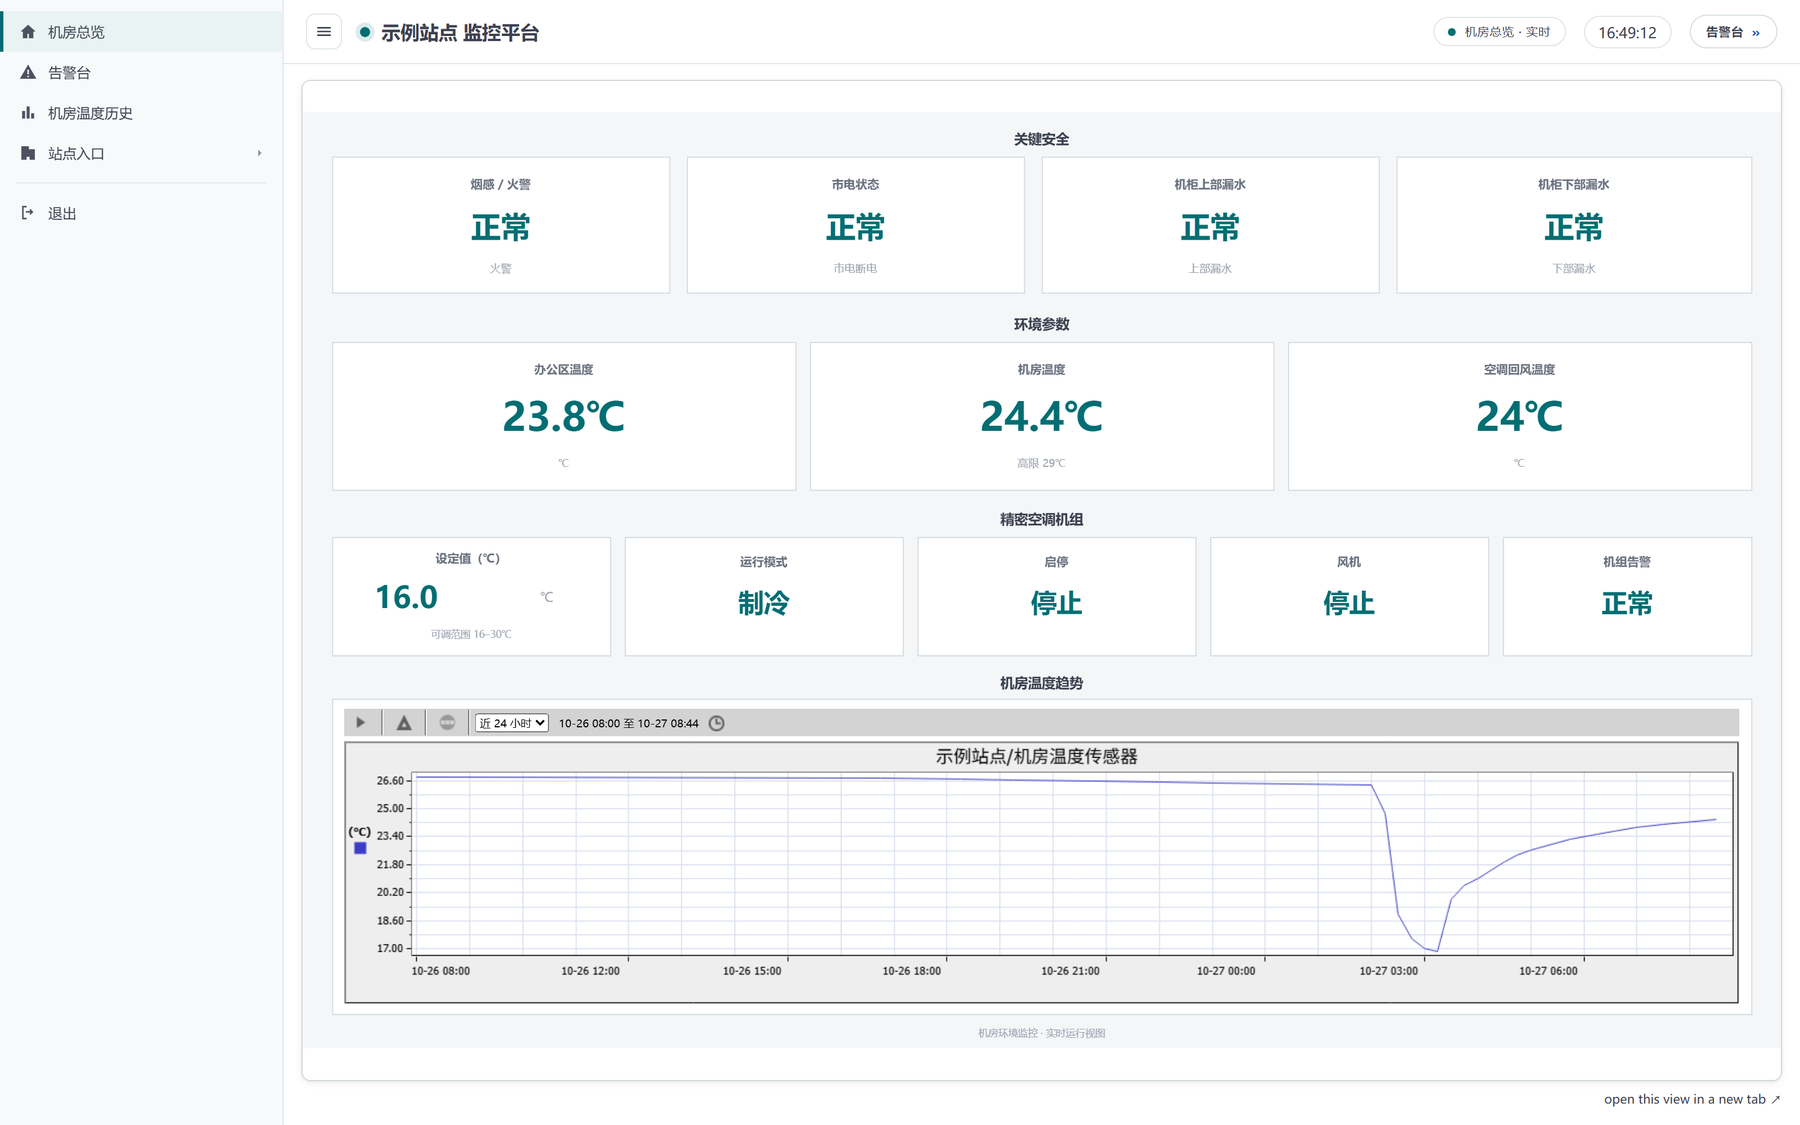The image size is (1800, 1125).
Task: Click the round grey icon in chart toolbar
Action: 447,722
